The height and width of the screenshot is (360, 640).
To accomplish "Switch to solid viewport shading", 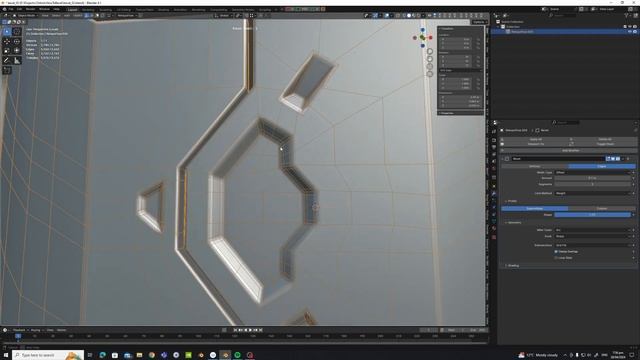I will pos(409,16).
